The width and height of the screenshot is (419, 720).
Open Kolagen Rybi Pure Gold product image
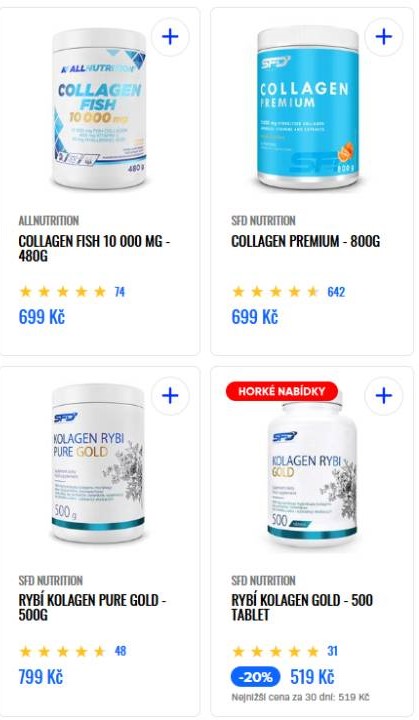[x=98, y=464]
